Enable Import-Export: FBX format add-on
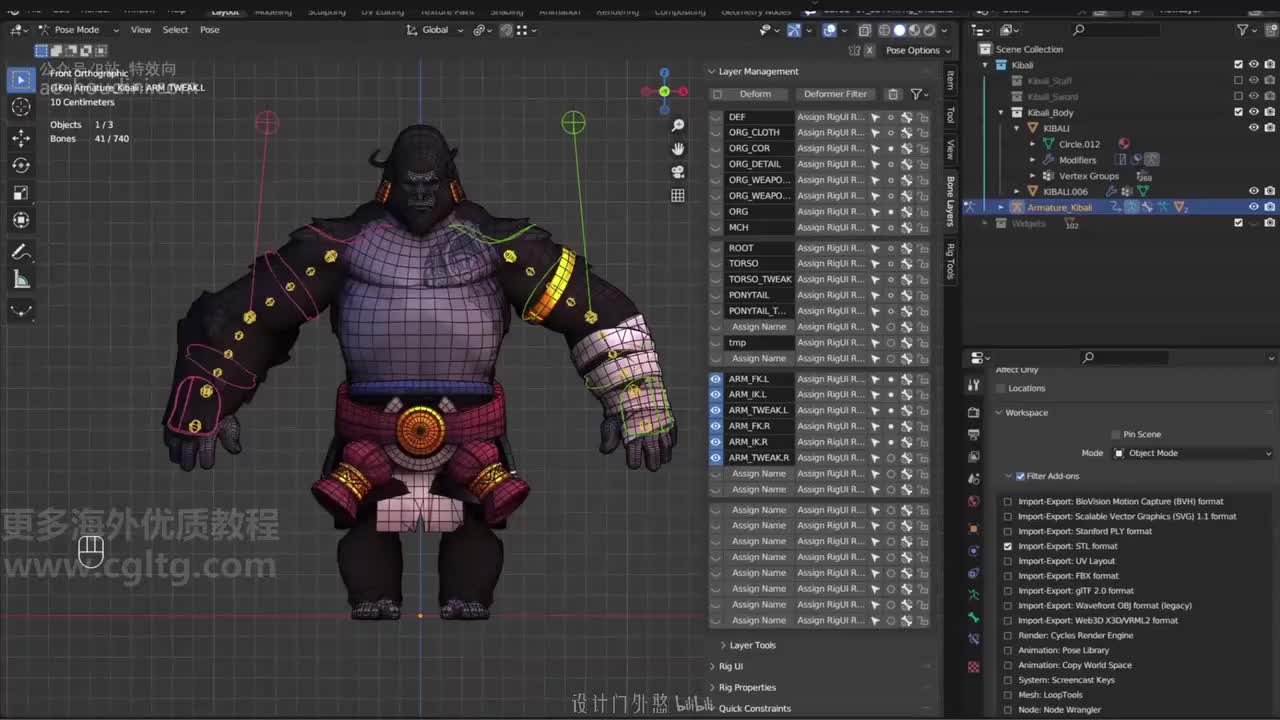1280x720 pixels. 1008,576
